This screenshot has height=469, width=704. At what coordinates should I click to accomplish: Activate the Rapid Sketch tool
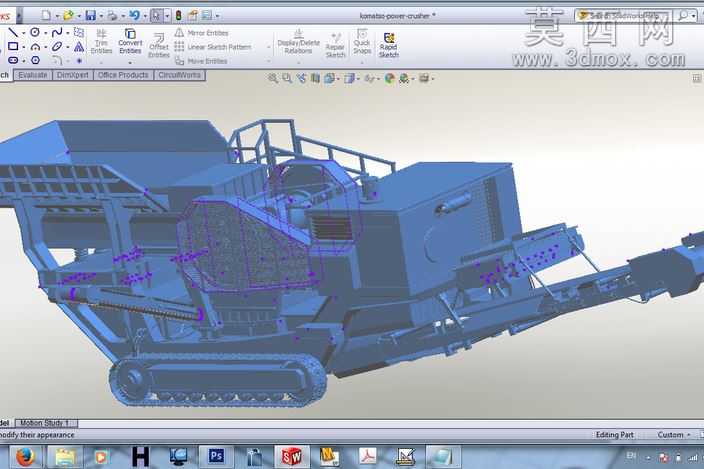388,45
